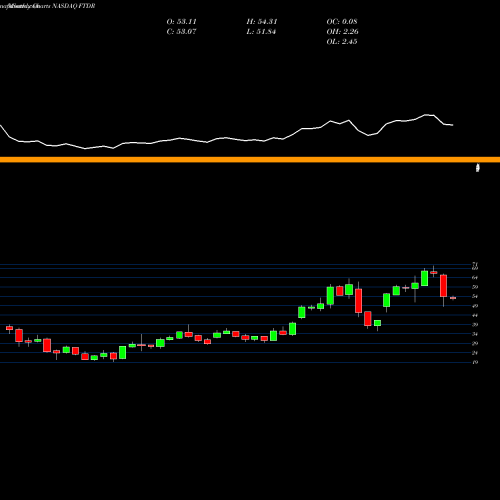500x500 pixels.
Task: Click the 34 price axis label
Action: pyautogui.click(x=475, y=334)
